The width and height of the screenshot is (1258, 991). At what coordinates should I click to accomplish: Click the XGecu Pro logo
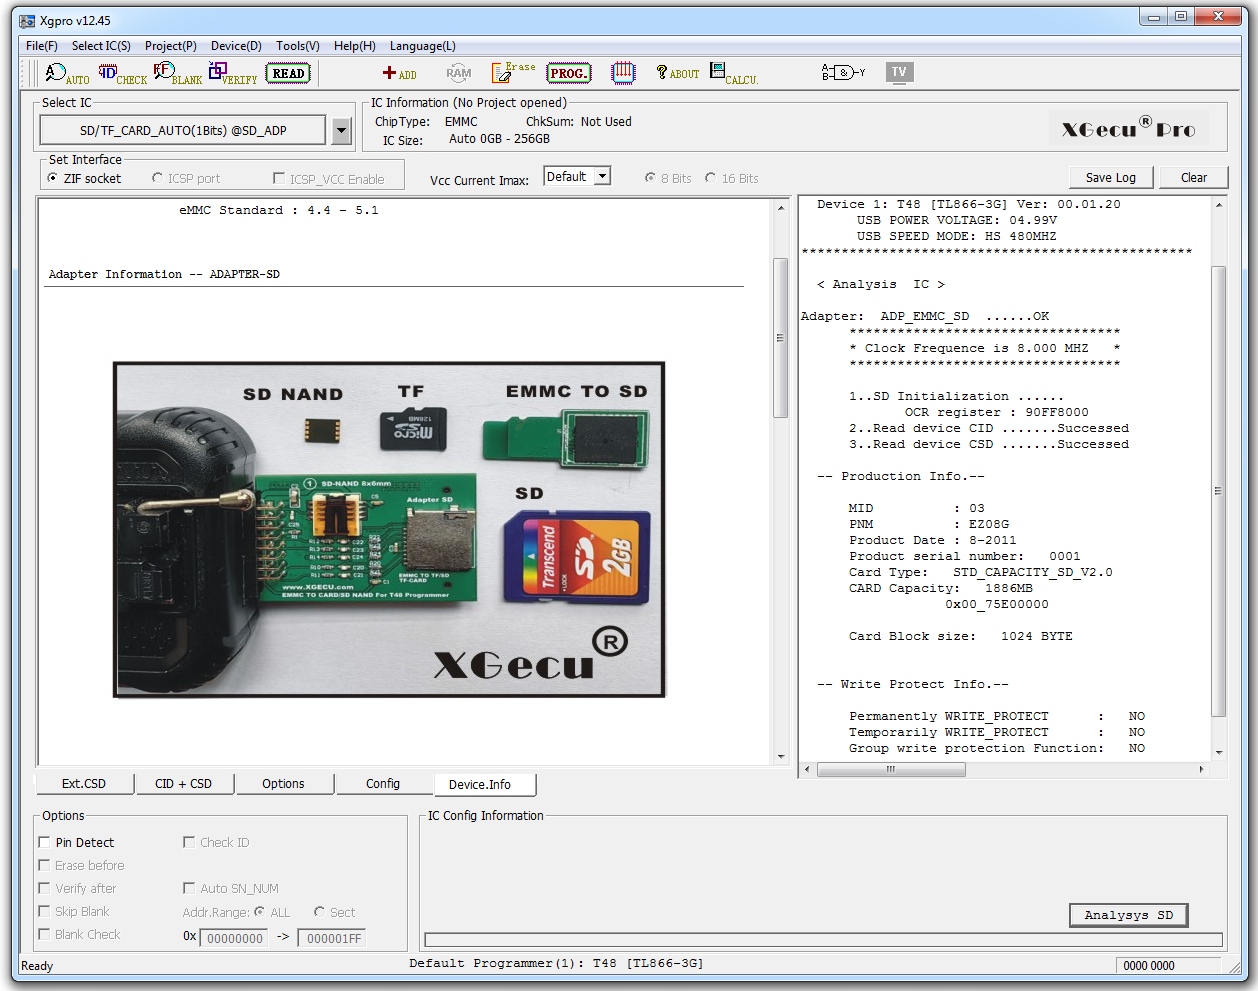tap(1129, 129)
